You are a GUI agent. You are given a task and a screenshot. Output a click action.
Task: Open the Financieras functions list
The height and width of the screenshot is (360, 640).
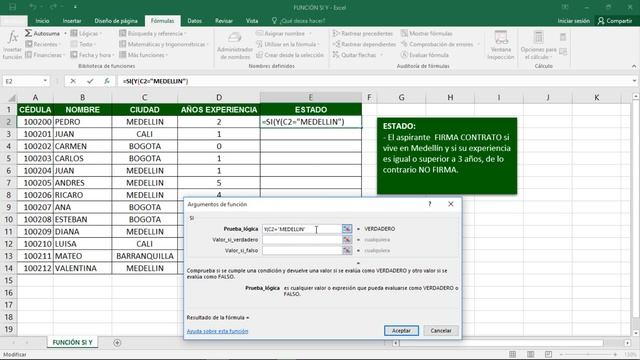(45, 55)
